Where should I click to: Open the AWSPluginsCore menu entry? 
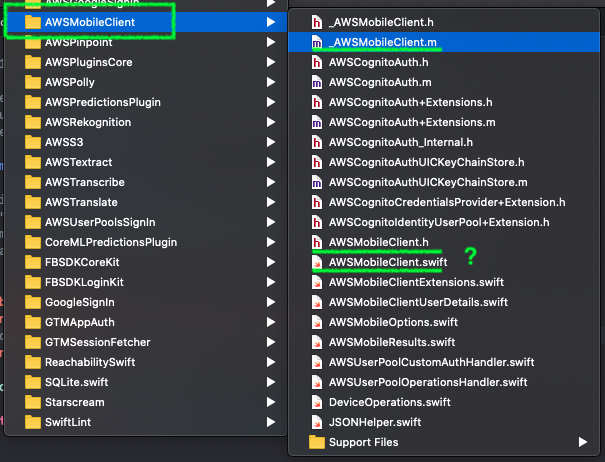(145, 62)
